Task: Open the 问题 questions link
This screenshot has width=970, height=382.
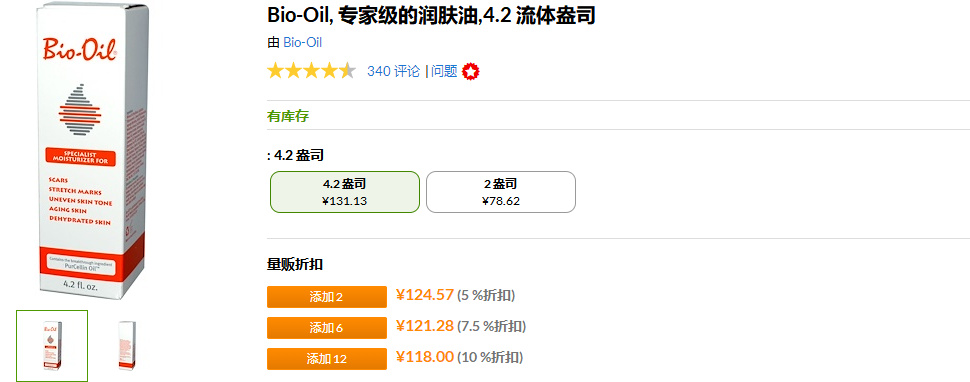Action: tap(444, 71)
